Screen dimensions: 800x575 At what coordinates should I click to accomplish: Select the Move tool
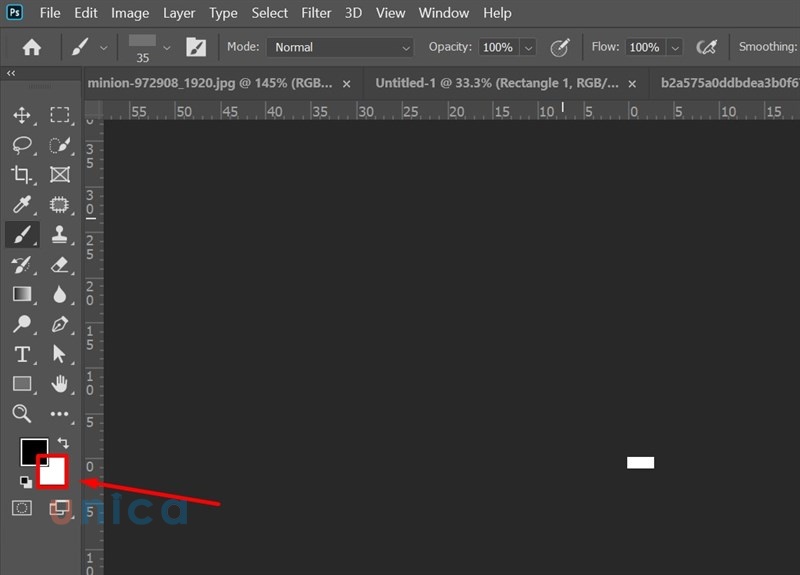(x=22, y=115)
